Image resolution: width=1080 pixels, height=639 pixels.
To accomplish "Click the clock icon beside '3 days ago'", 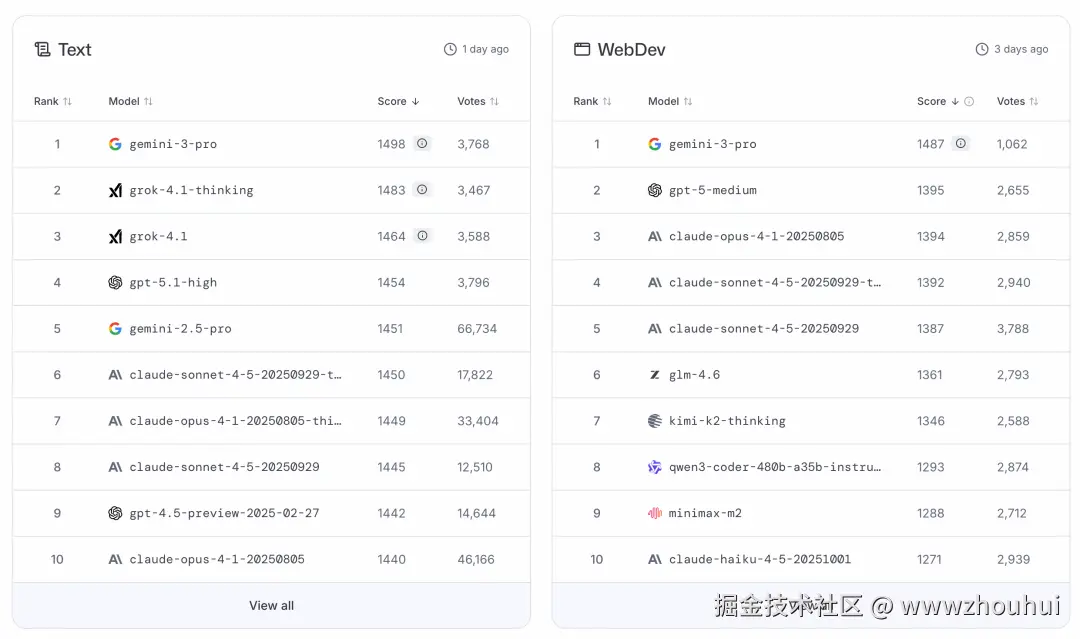I will [982, 49].
